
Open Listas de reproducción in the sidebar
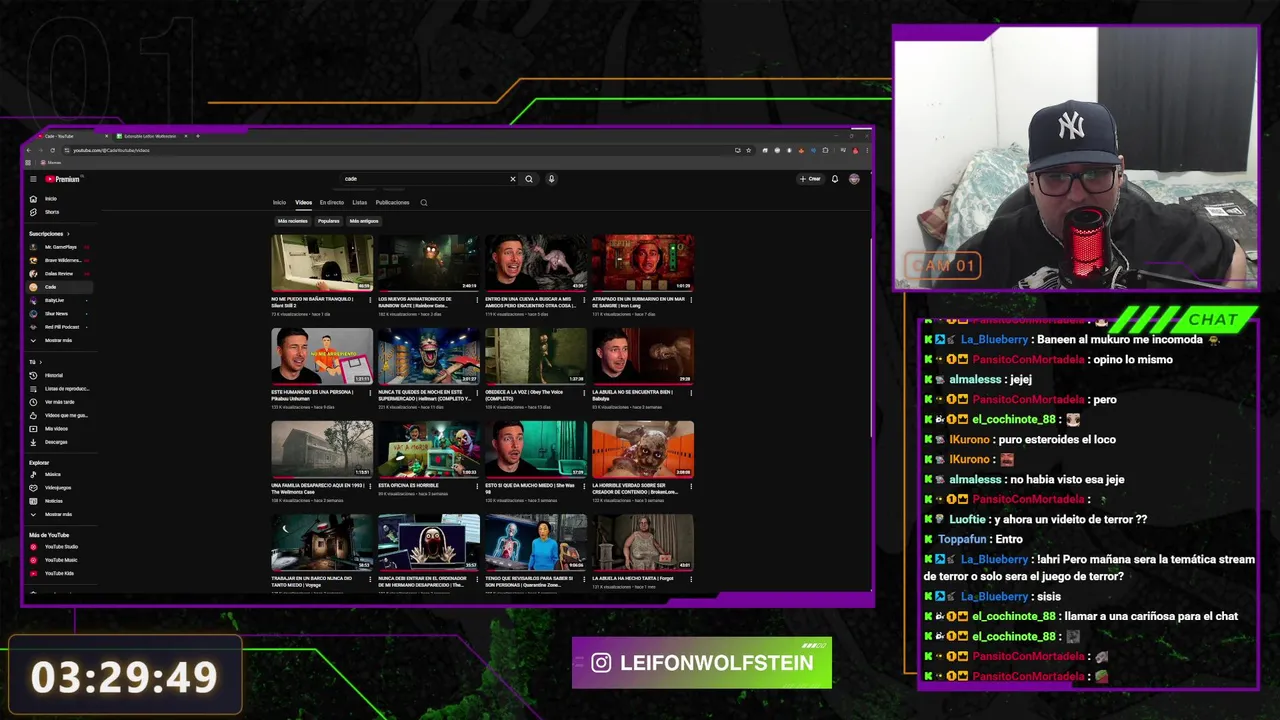coord(60,388)
